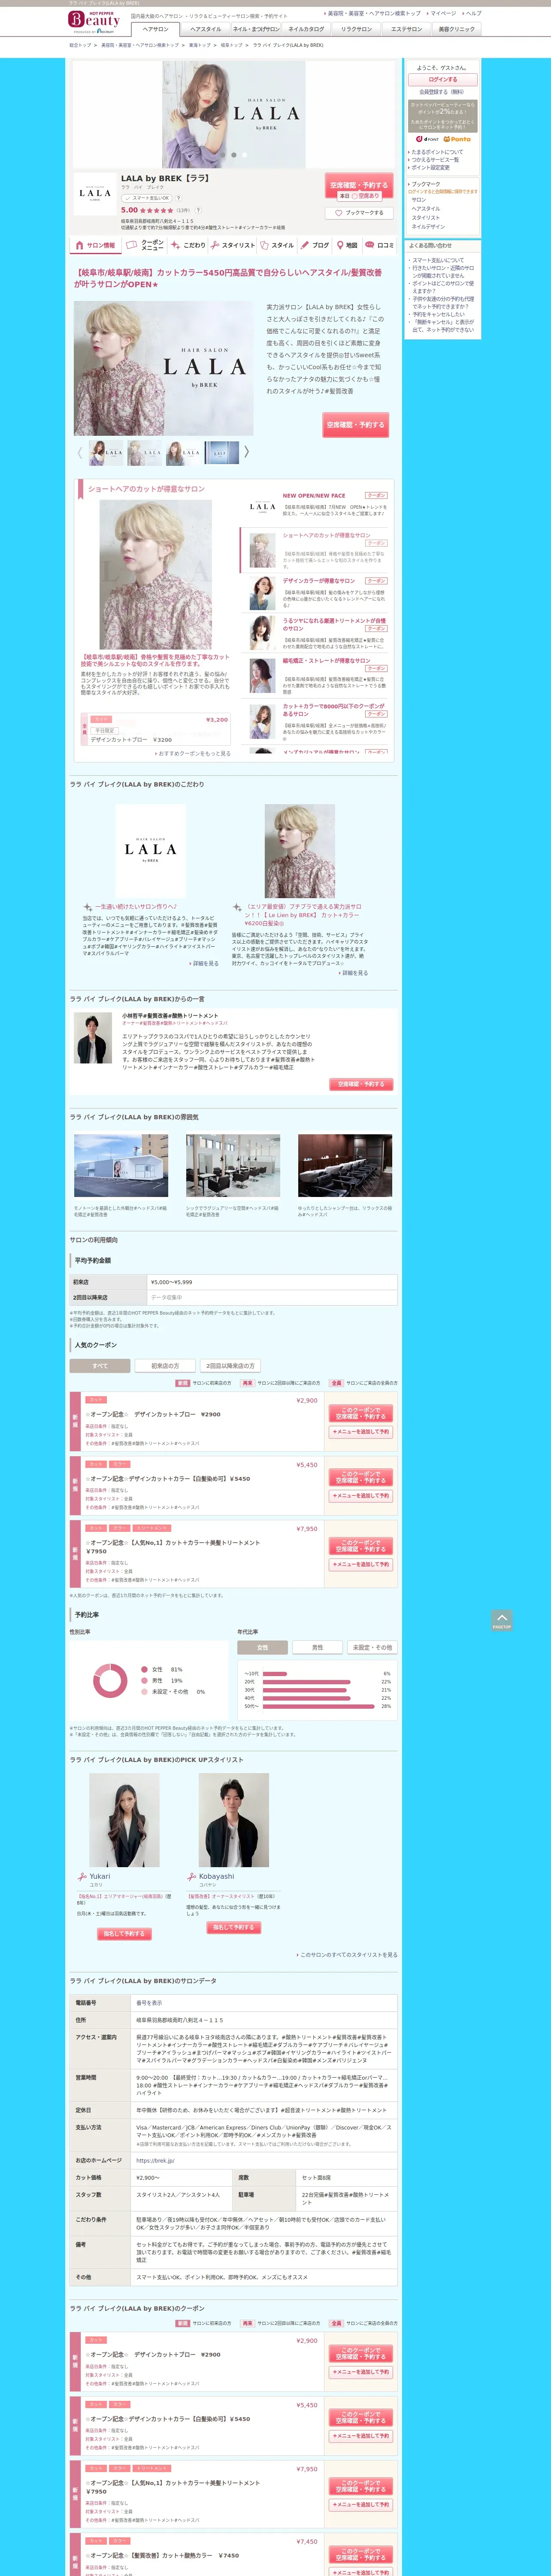The height and width of the screenshot is (2576, 551).
Task: Reserve ¥2,900 coupon in 人気のクーポン section
Action: click(361, 1413)
